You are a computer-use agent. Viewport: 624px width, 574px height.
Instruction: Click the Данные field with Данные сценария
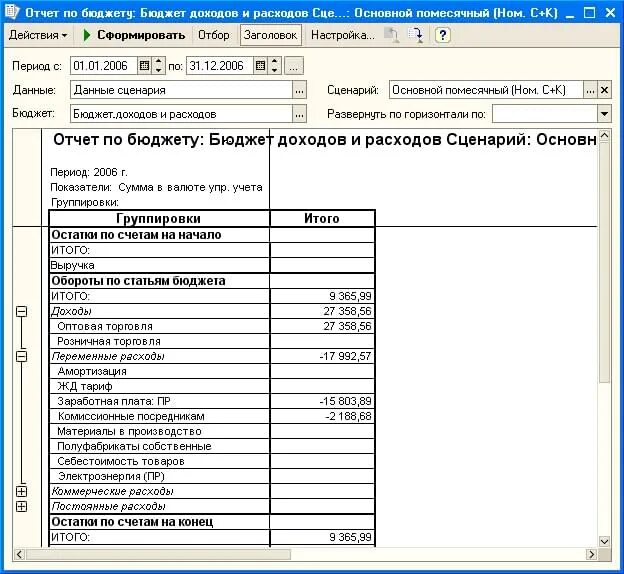pyautogui.click(x=182, y=90)
